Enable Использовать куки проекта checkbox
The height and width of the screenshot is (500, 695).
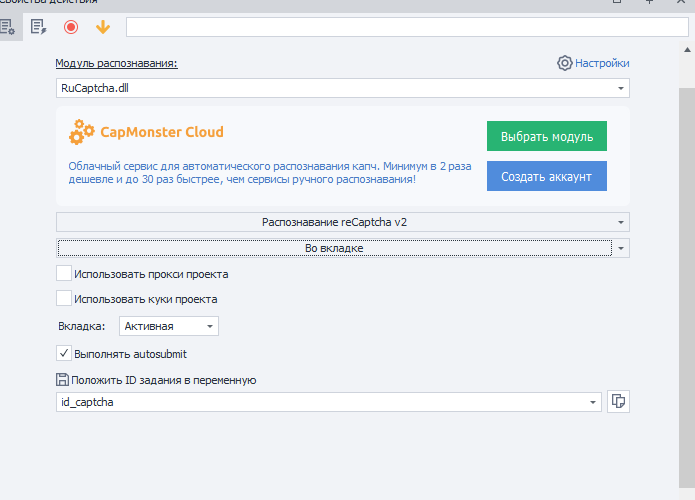[64, 298]
